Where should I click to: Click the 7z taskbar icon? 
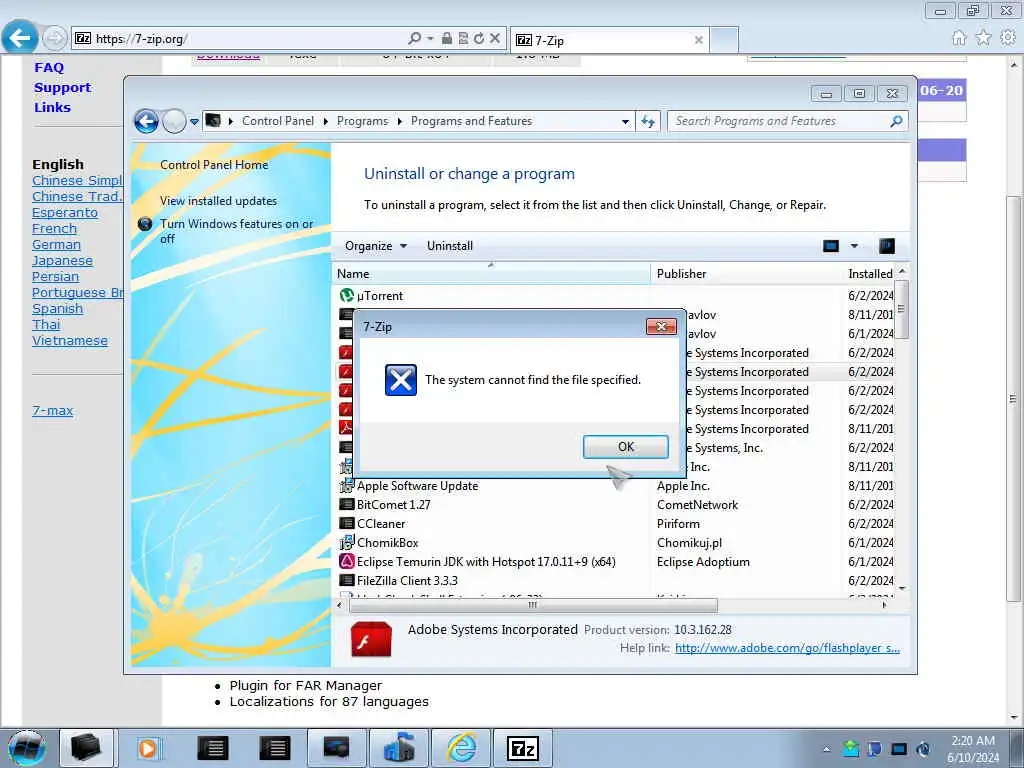[x=523, y=748]
